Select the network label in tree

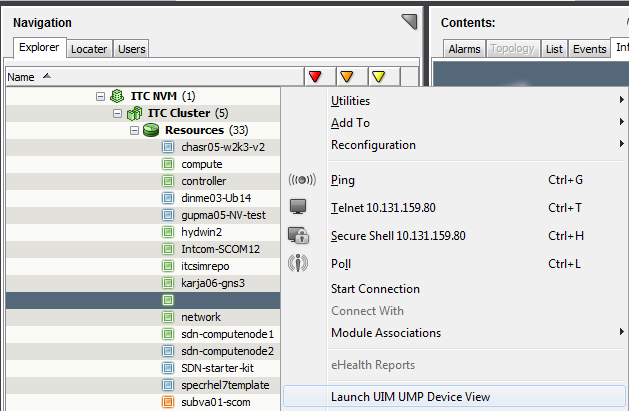[x=201, y=317]
